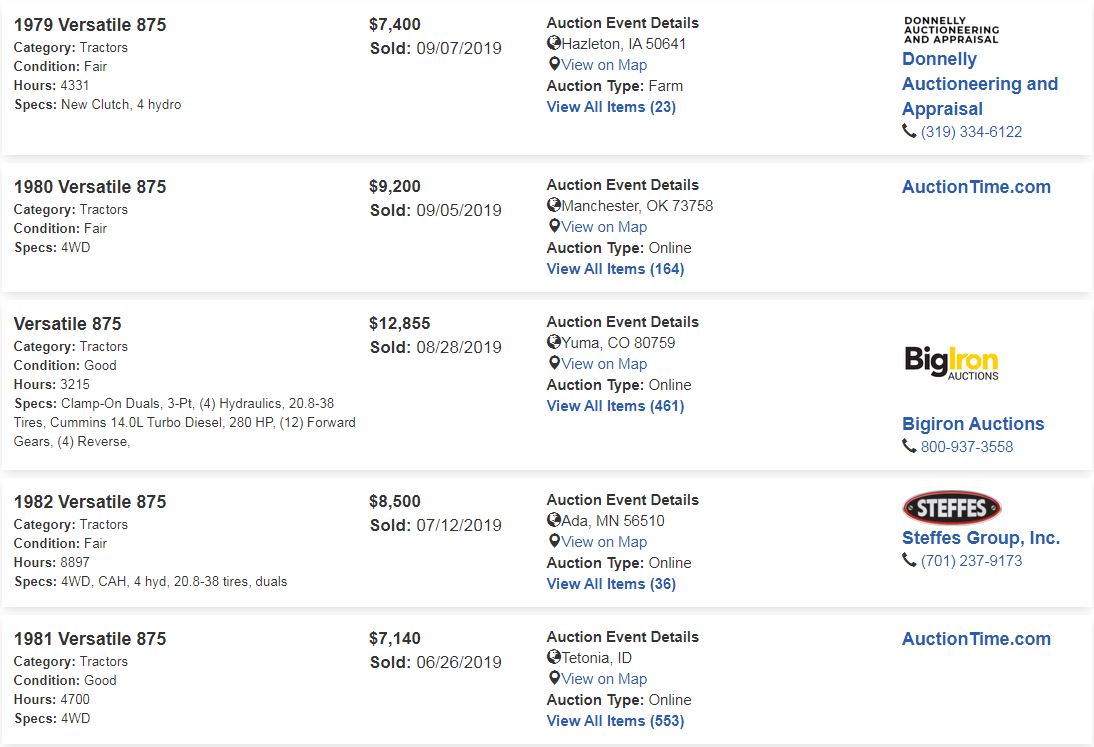Click the BigIron Auctions logo

952,363
